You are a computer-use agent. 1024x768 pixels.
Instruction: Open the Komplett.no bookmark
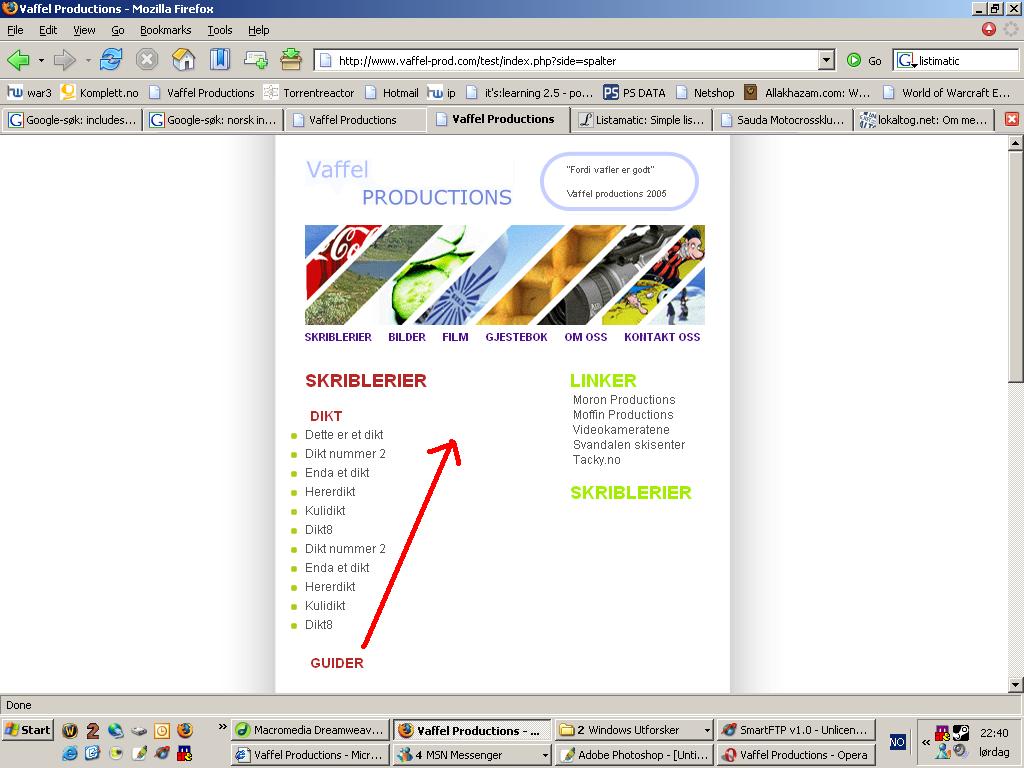pyautogui.click(x=99, y=93)
